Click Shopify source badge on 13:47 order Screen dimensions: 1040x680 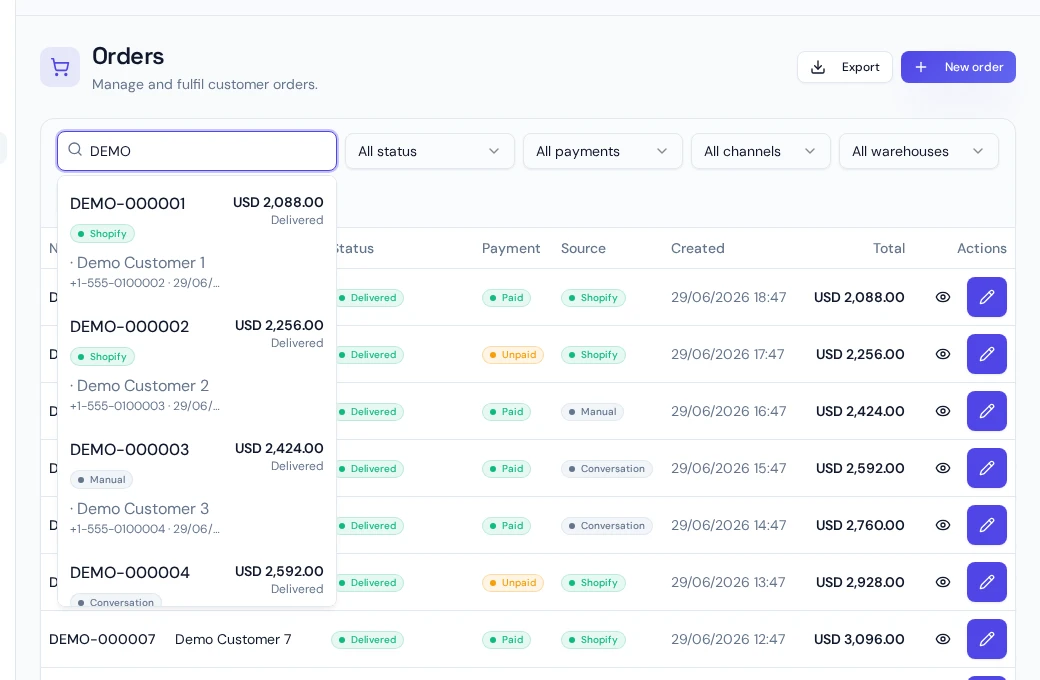tap(593, 583)
